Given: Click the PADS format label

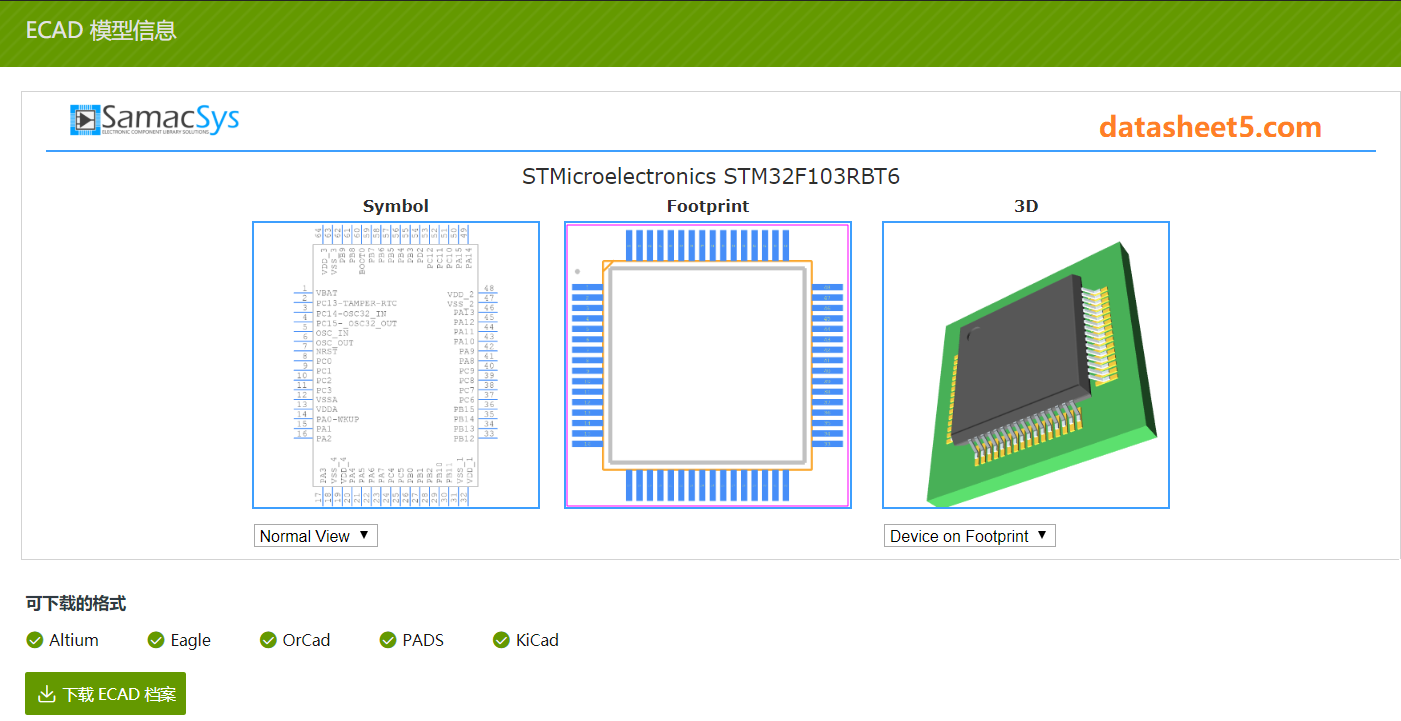Looking at the screenshot, I should click(x=423, y=640).
